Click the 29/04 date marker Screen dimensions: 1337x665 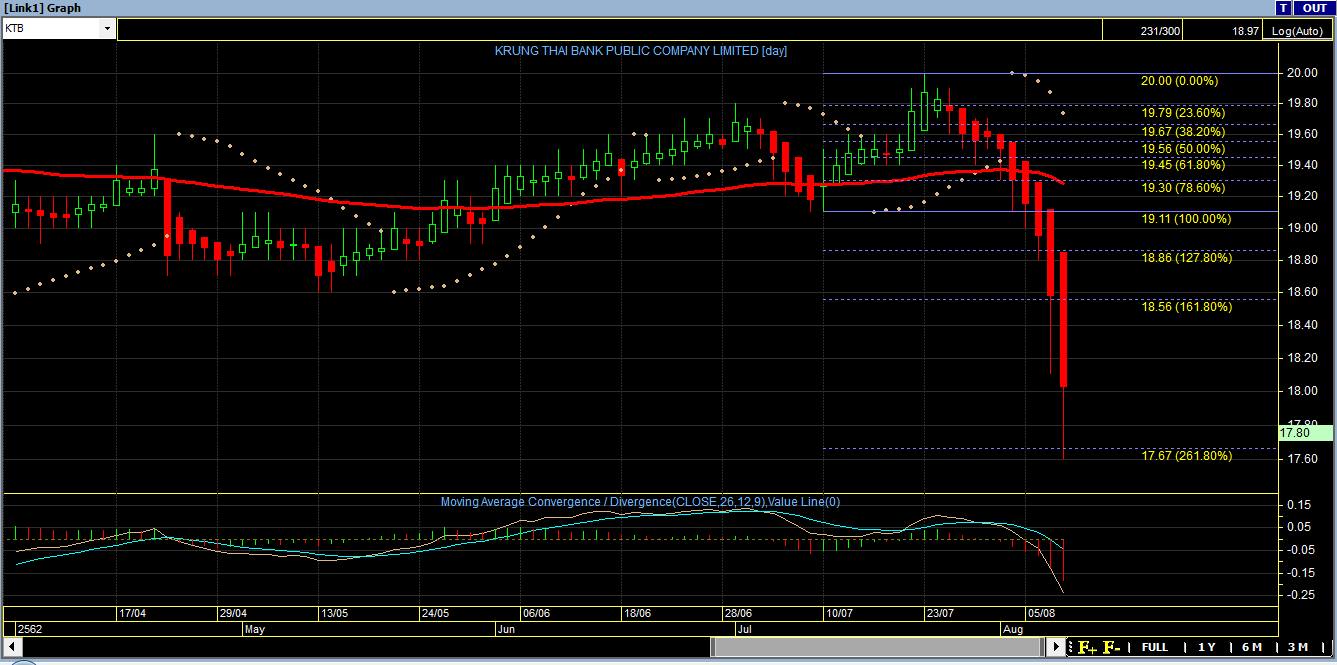coord(233,613)
